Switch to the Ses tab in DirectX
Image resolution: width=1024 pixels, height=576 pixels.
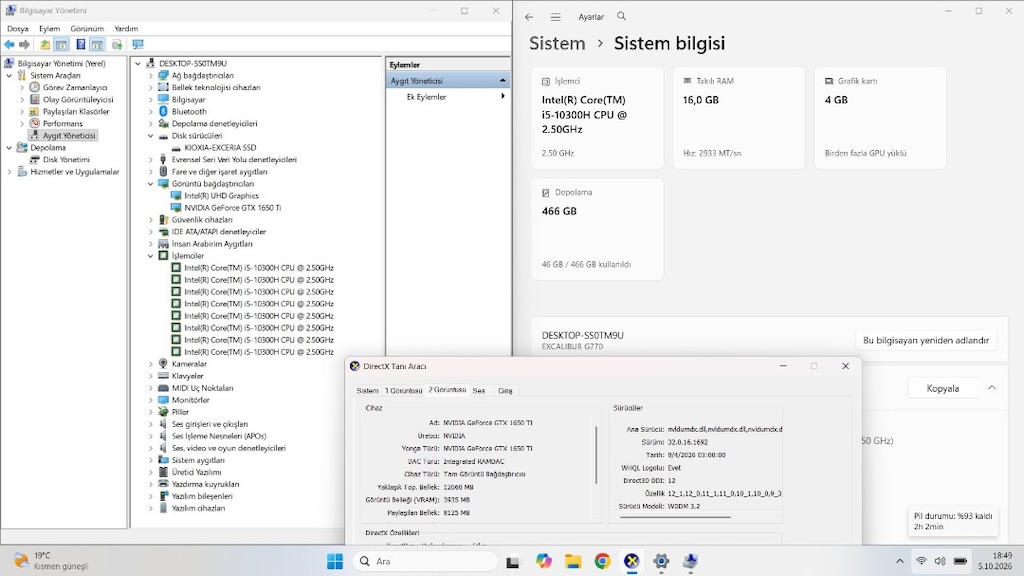pos(479,391)
